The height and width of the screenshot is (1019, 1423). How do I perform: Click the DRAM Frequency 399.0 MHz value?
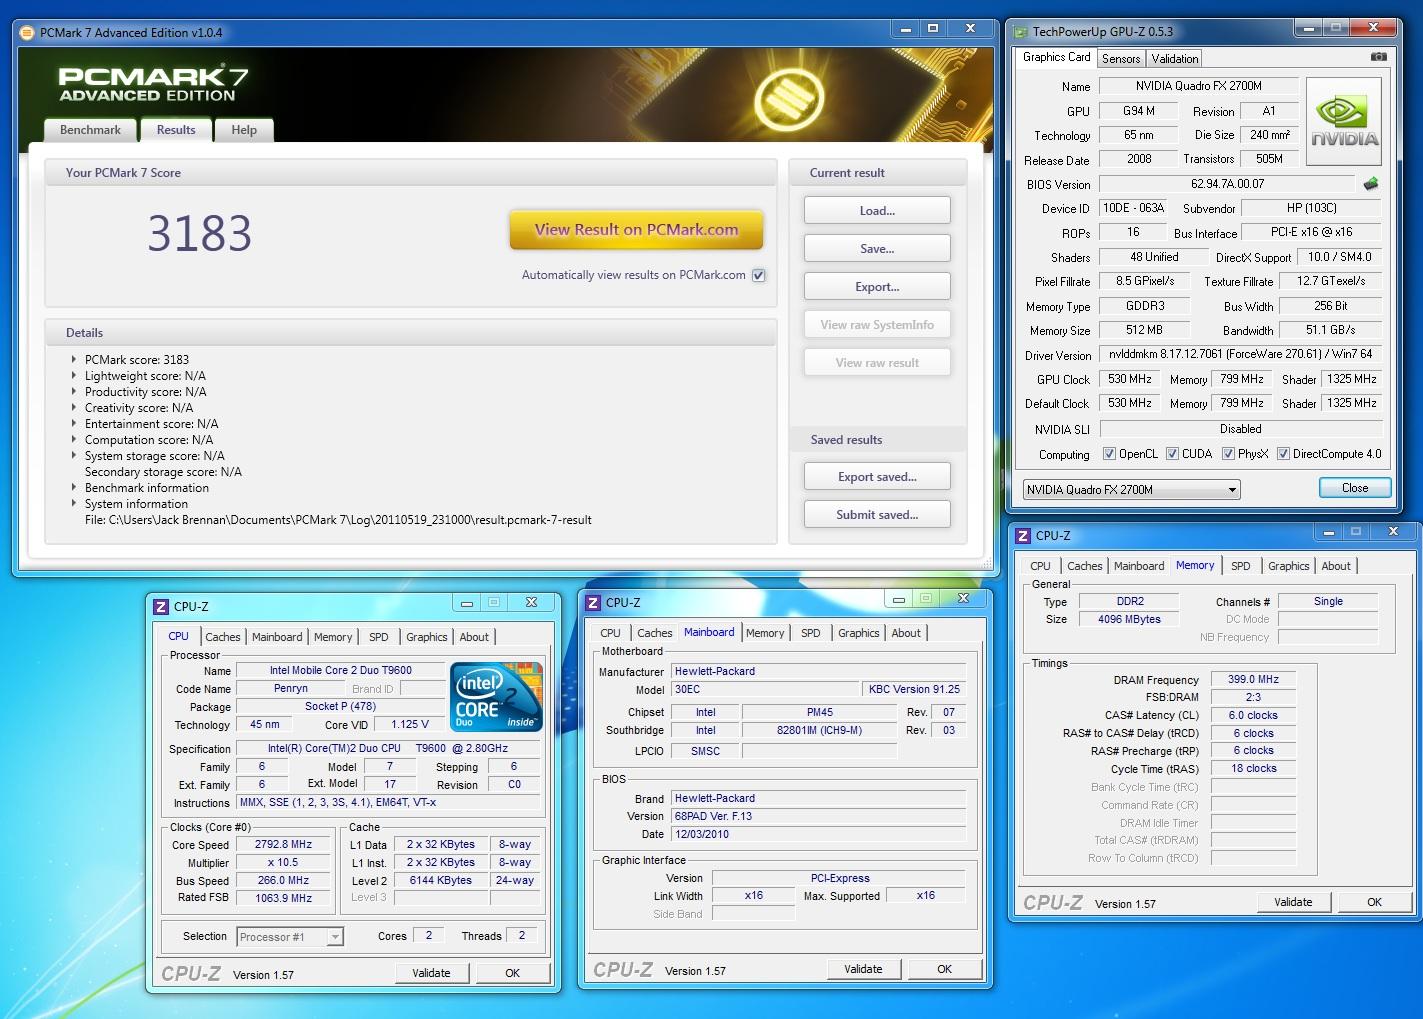[1253, 679]
